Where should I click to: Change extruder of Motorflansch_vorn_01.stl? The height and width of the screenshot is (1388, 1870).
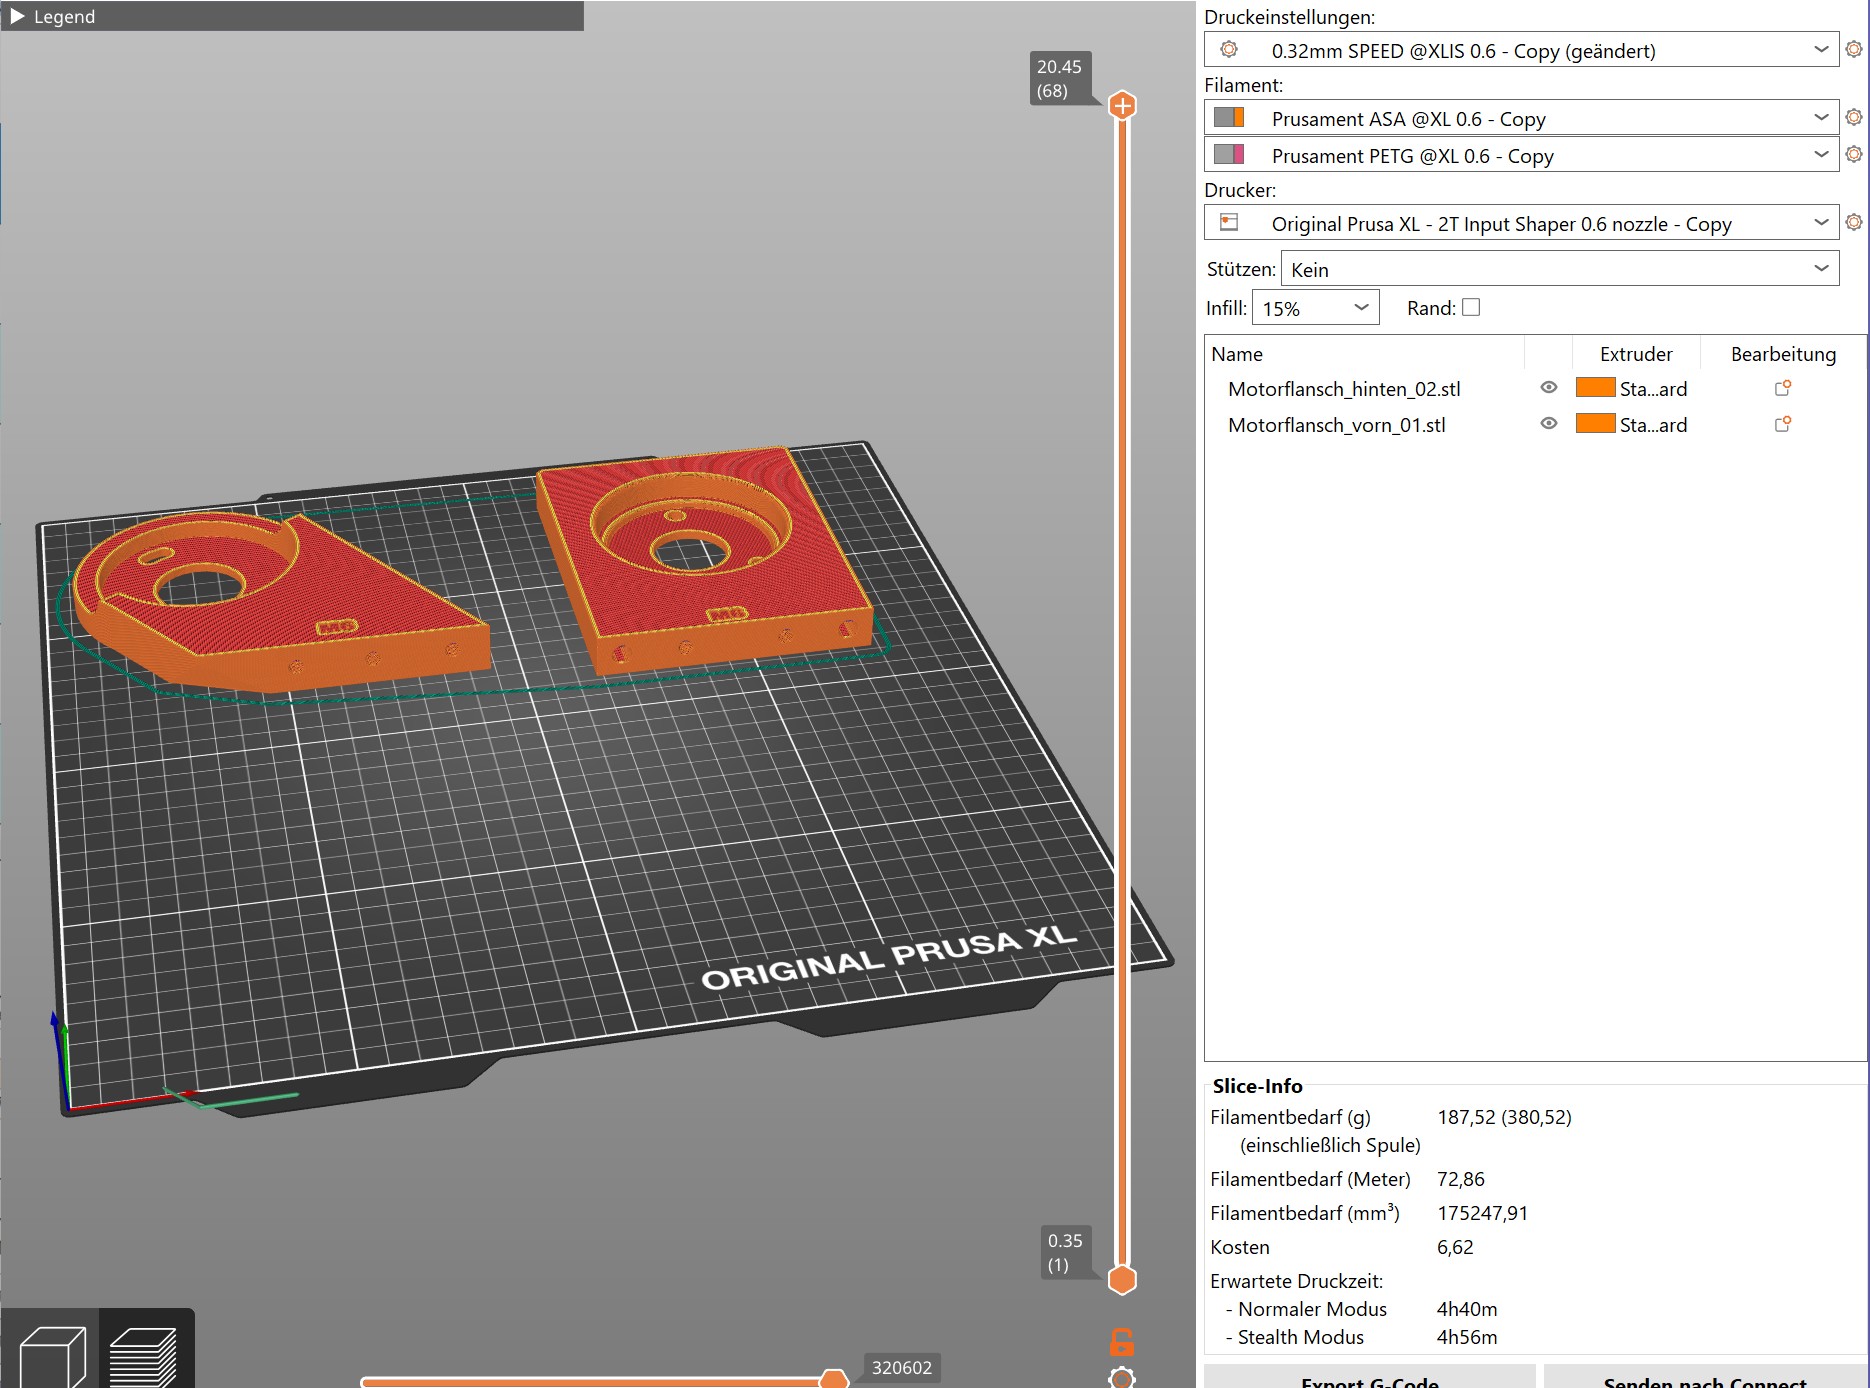[1632, 424]
